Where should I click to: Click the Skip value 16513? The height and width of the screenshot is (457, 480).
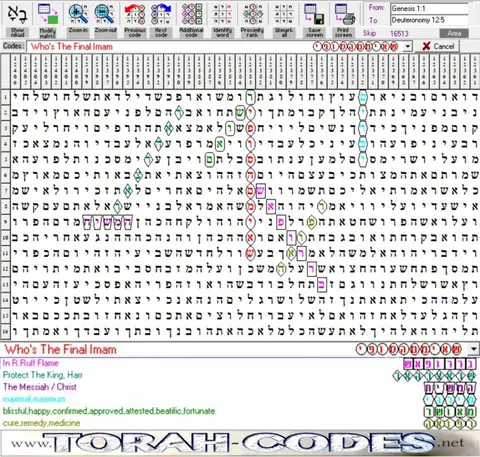pyautogui.click(x=399, y=33)
